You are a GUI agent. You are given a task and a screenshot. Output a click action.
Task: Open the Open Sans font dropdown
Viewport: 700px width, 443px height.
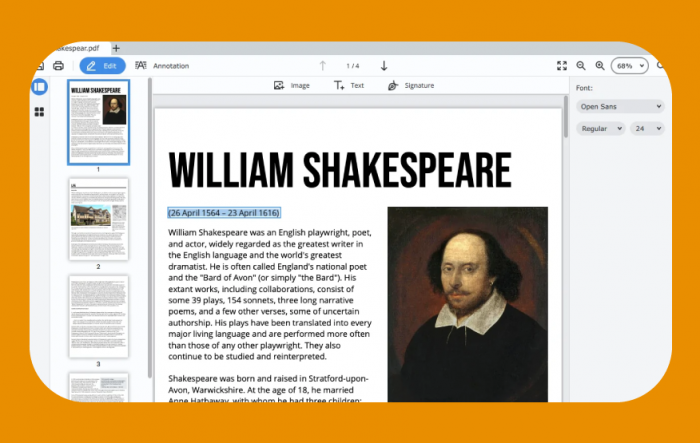tap(620, 106)
